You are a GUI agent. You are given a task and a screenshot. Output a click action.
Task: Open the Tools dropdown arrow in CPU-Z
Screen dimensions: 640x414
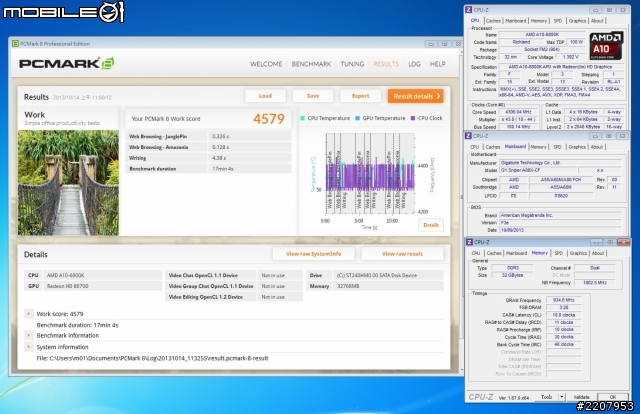562,397
